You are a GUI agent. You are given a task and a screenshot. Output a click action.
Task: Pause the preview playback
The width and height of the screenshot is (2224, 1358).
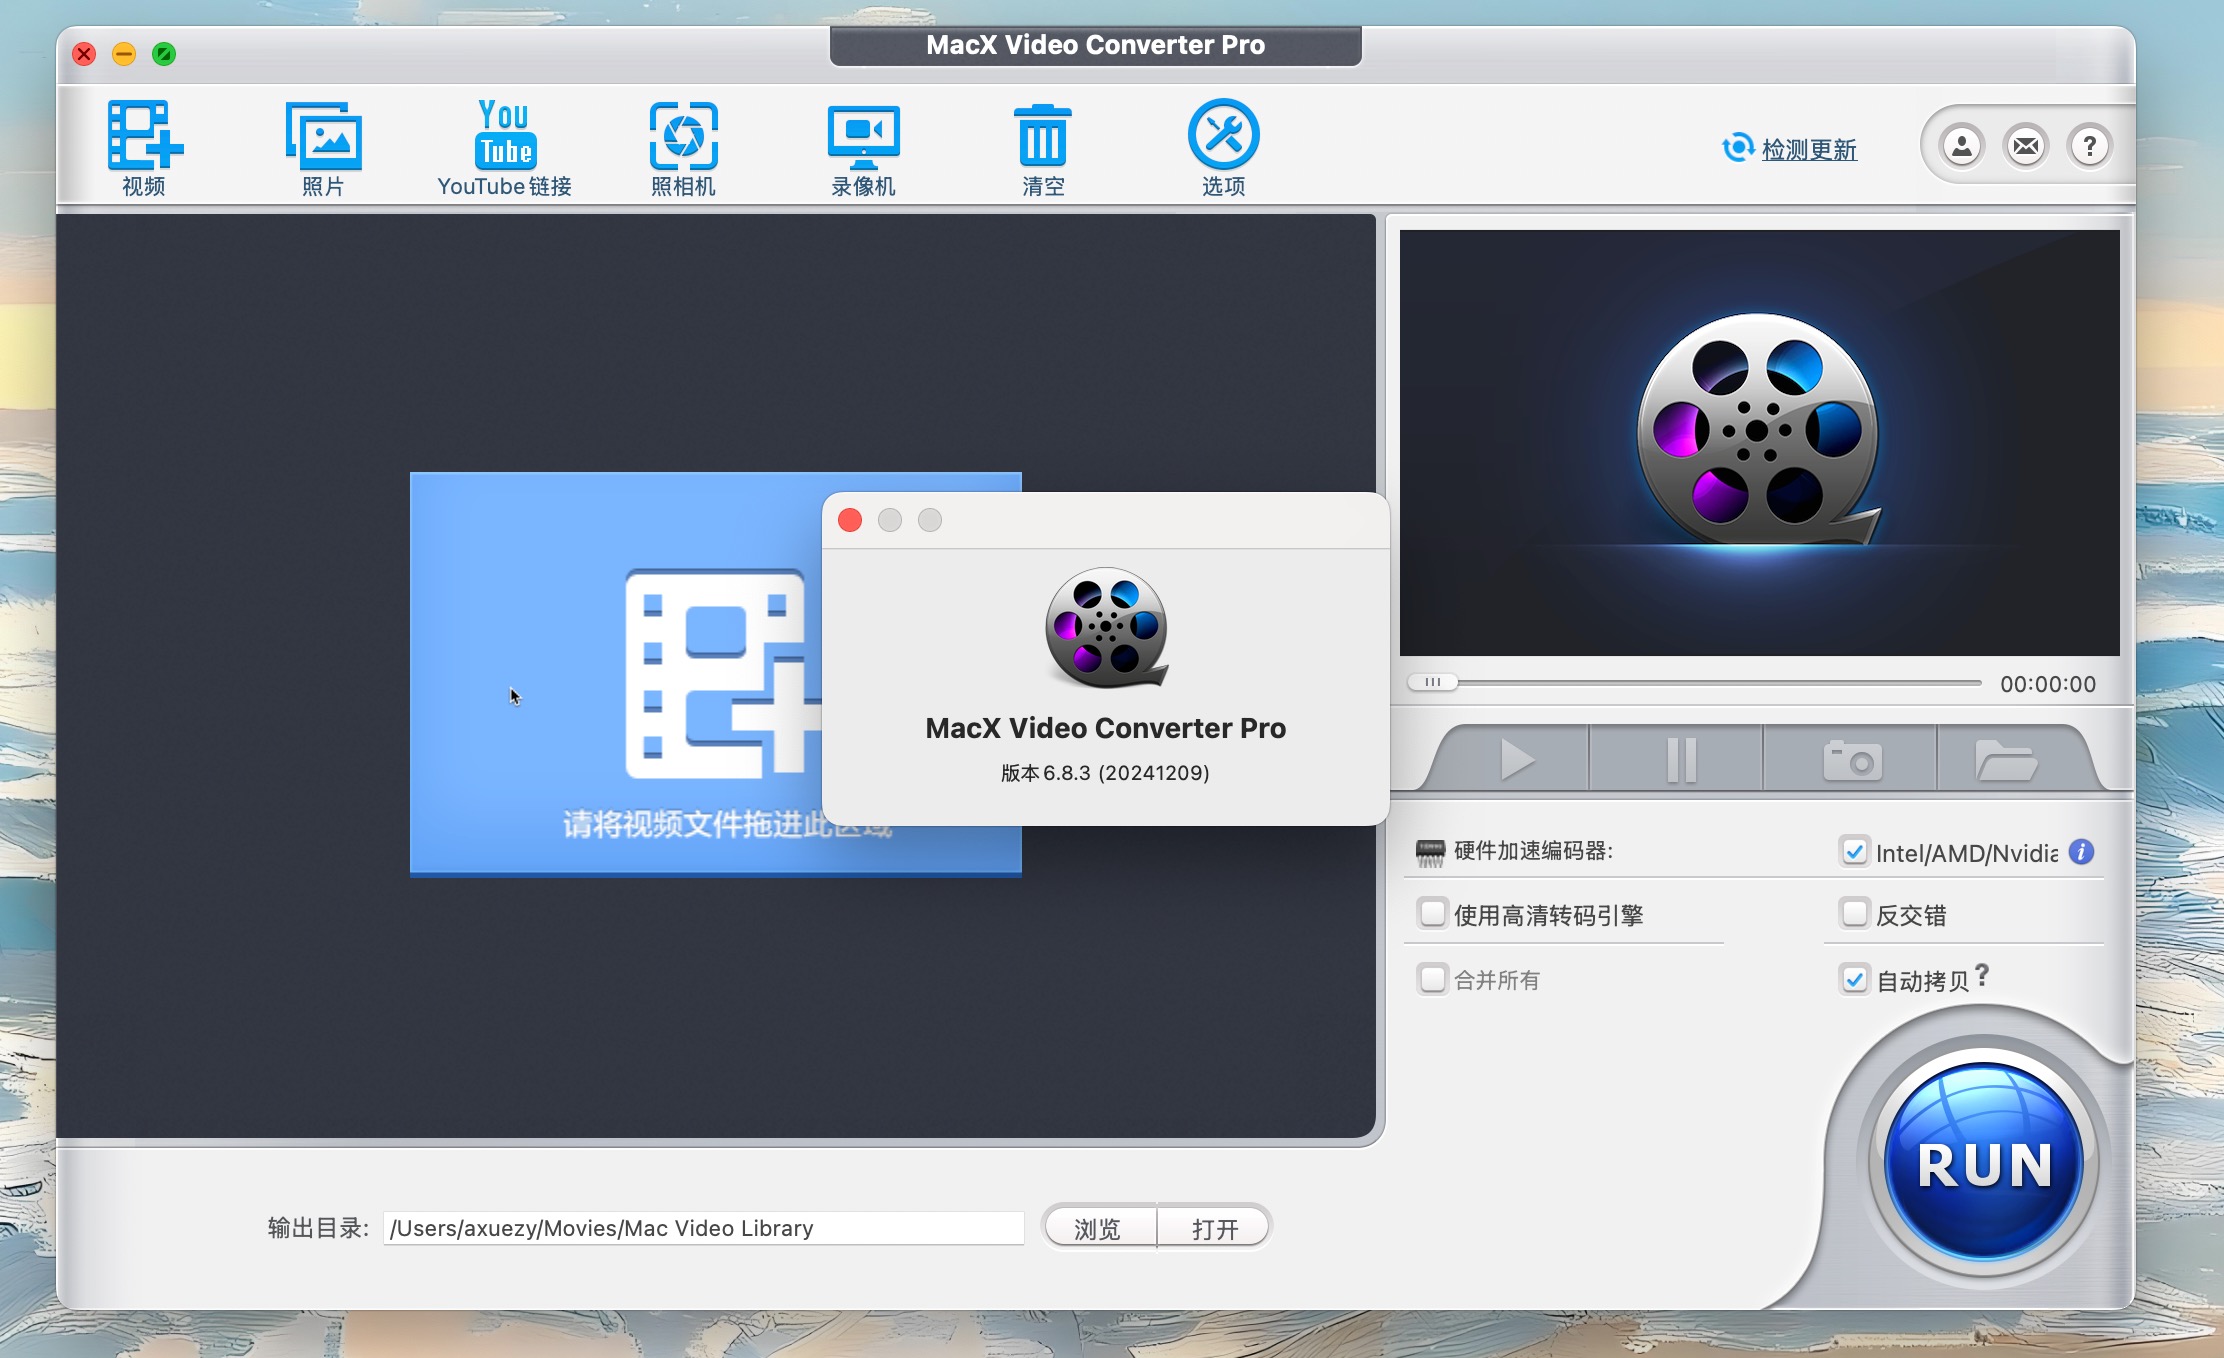click(x=1681, y=760)
